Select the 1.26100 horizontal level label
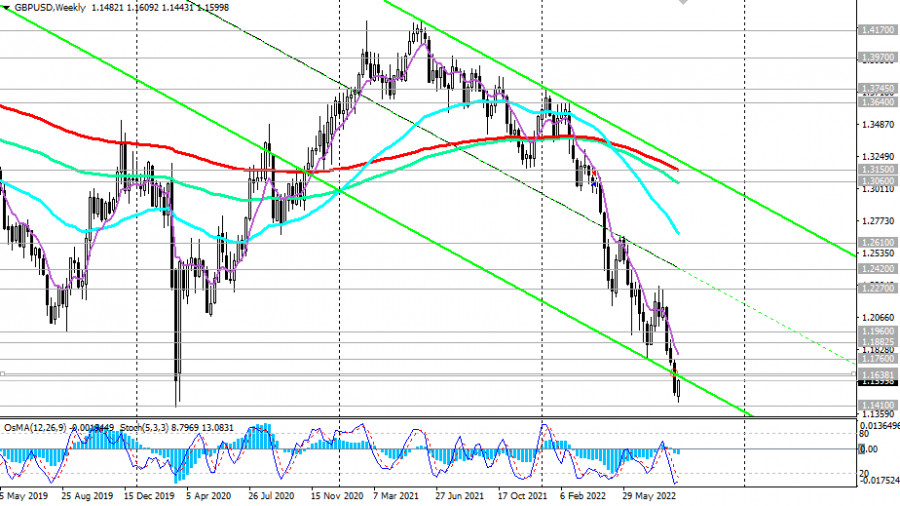The image size is (900, 506). [877, 242]
